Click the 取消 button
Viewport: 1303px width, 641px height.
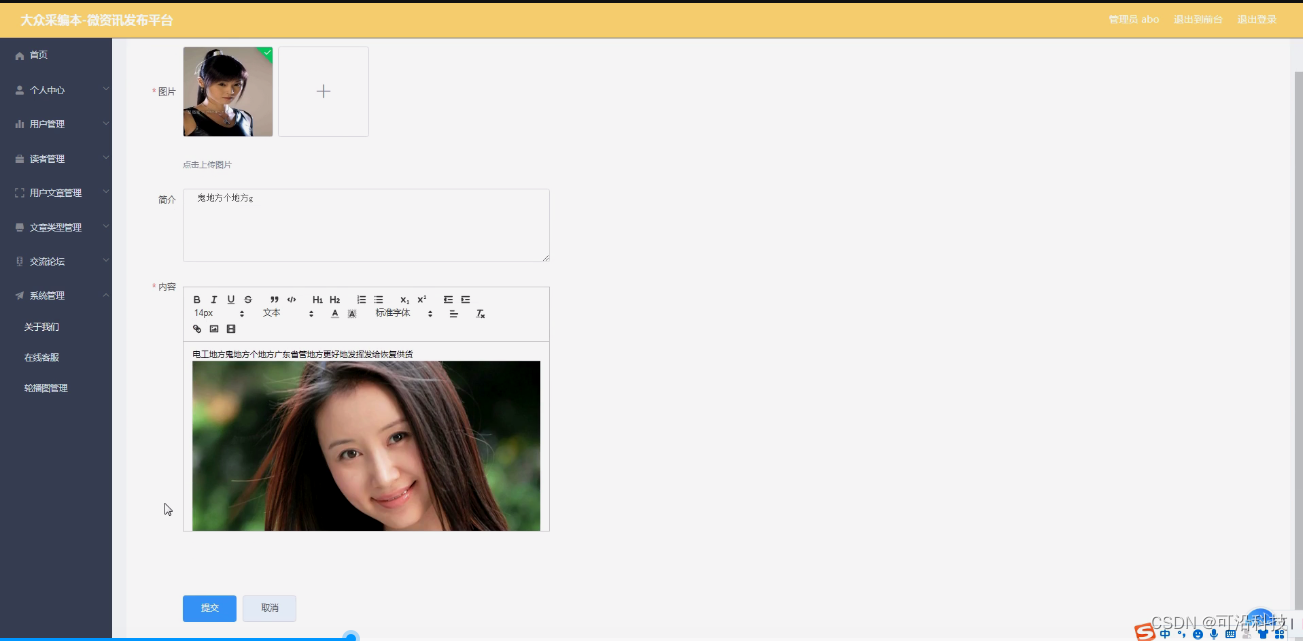tap(270, 608)
